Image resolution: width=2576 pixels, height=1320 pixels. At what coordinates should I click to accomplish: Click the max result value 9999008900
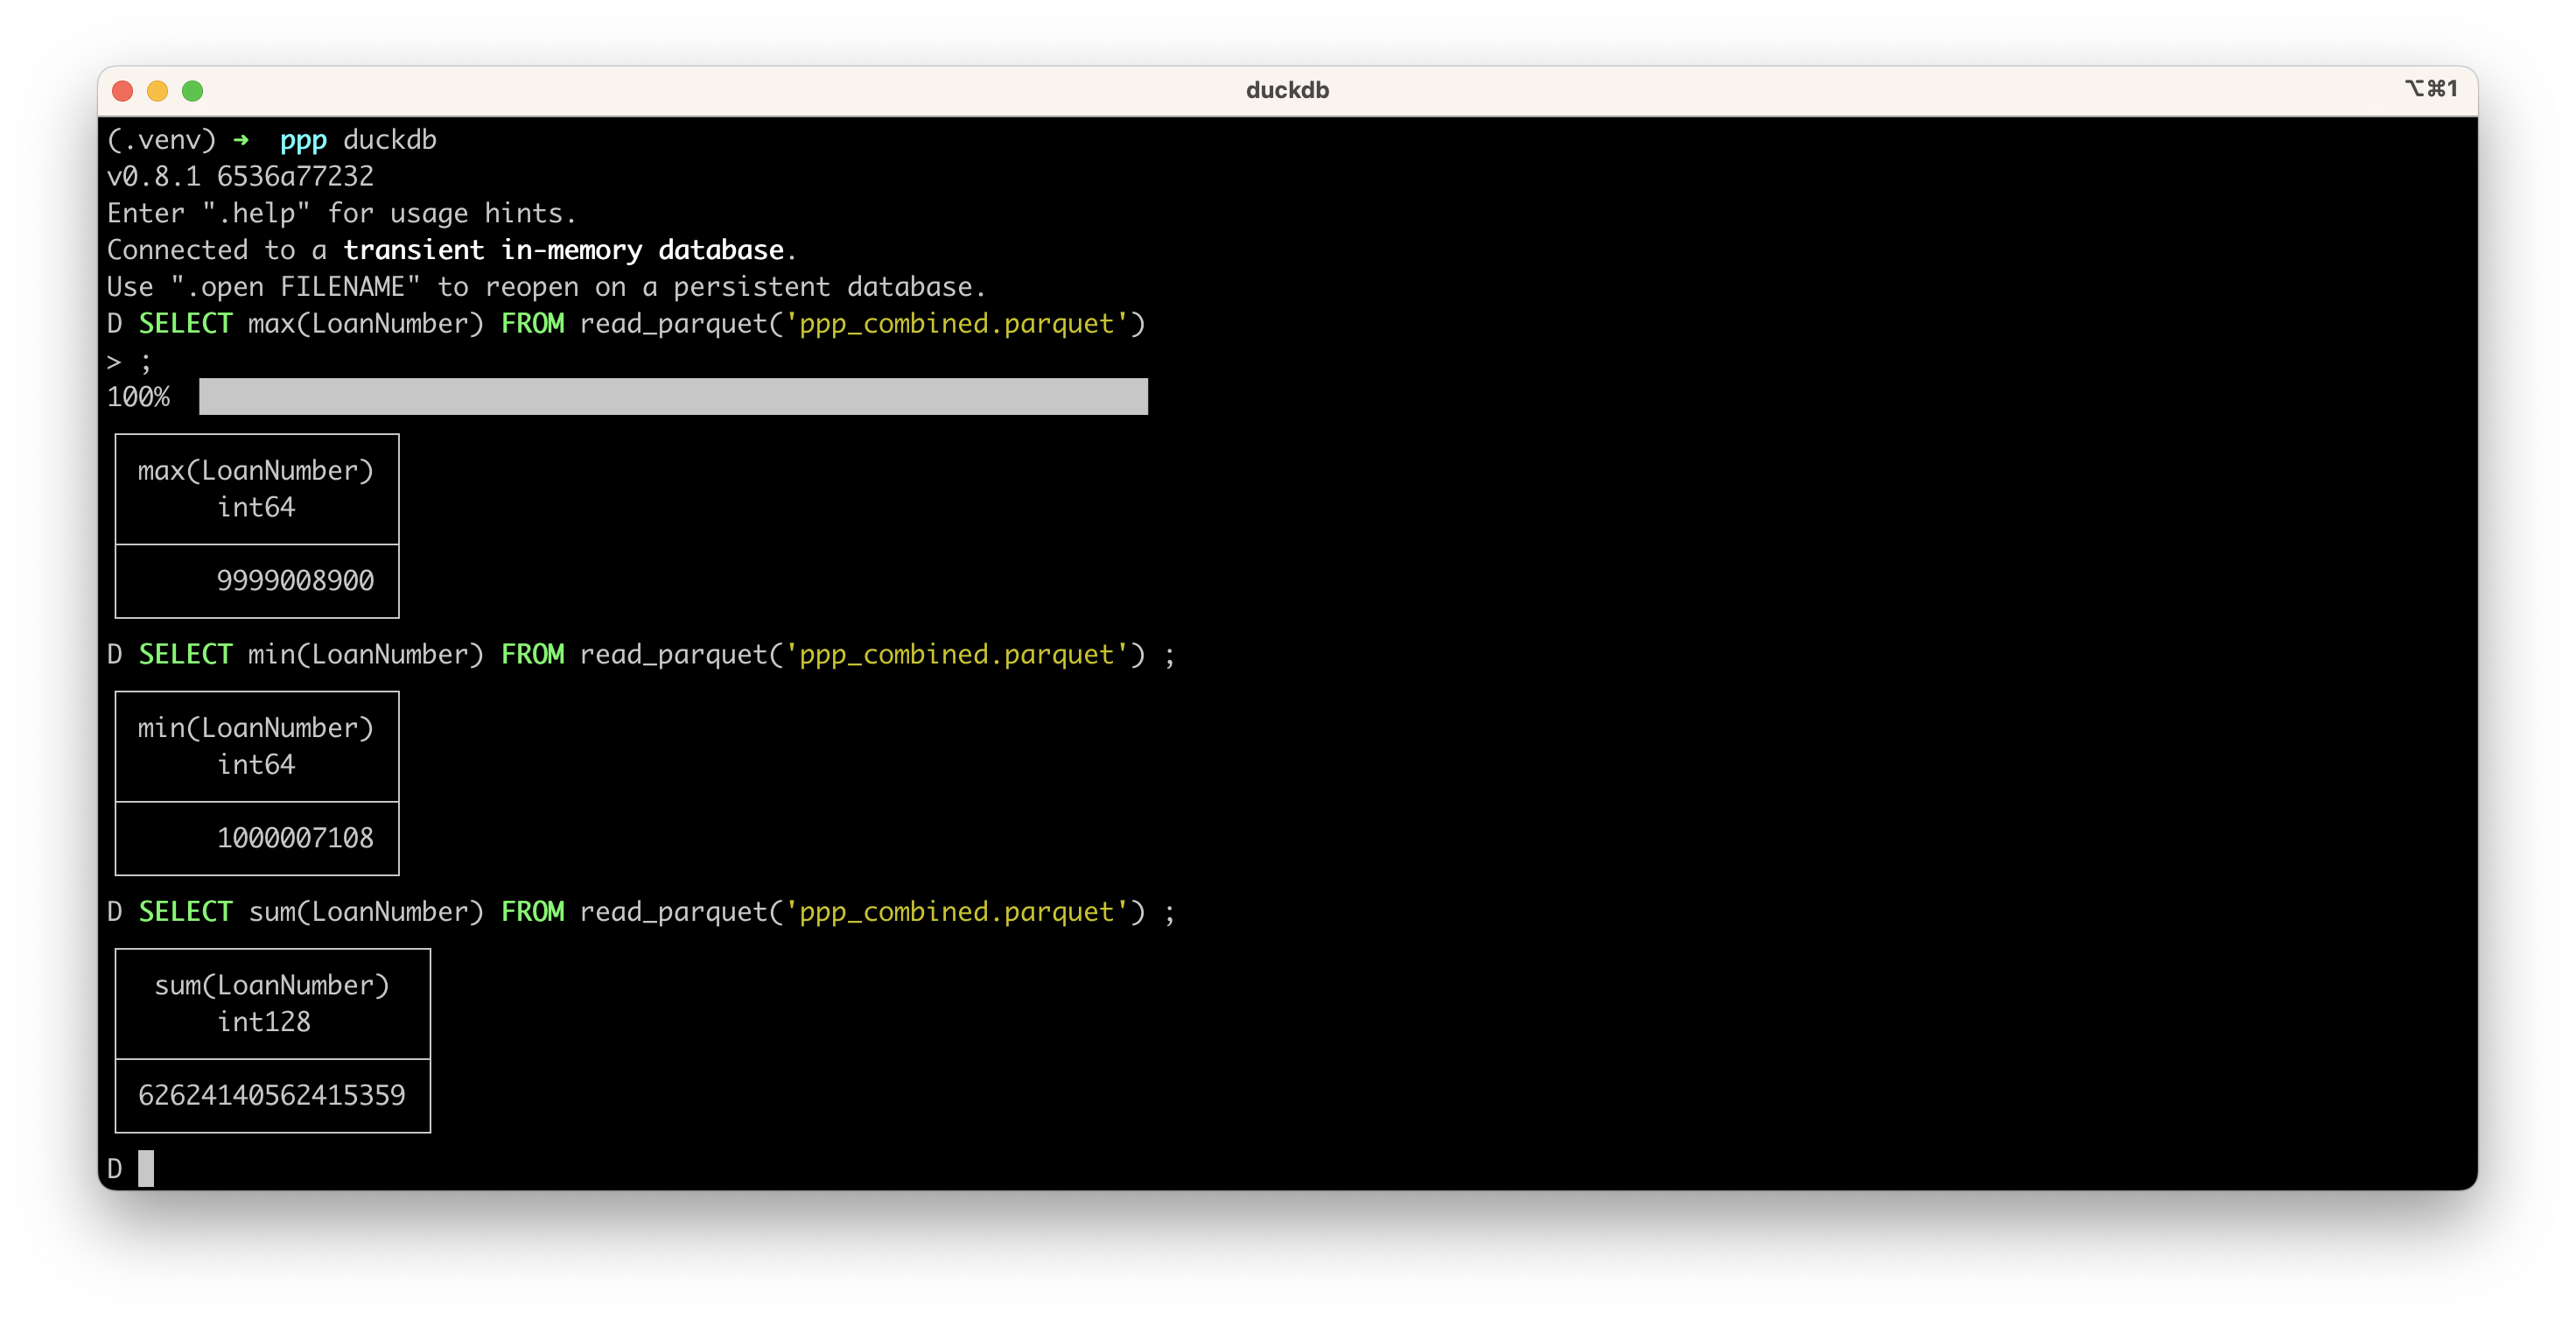(295, 581)
